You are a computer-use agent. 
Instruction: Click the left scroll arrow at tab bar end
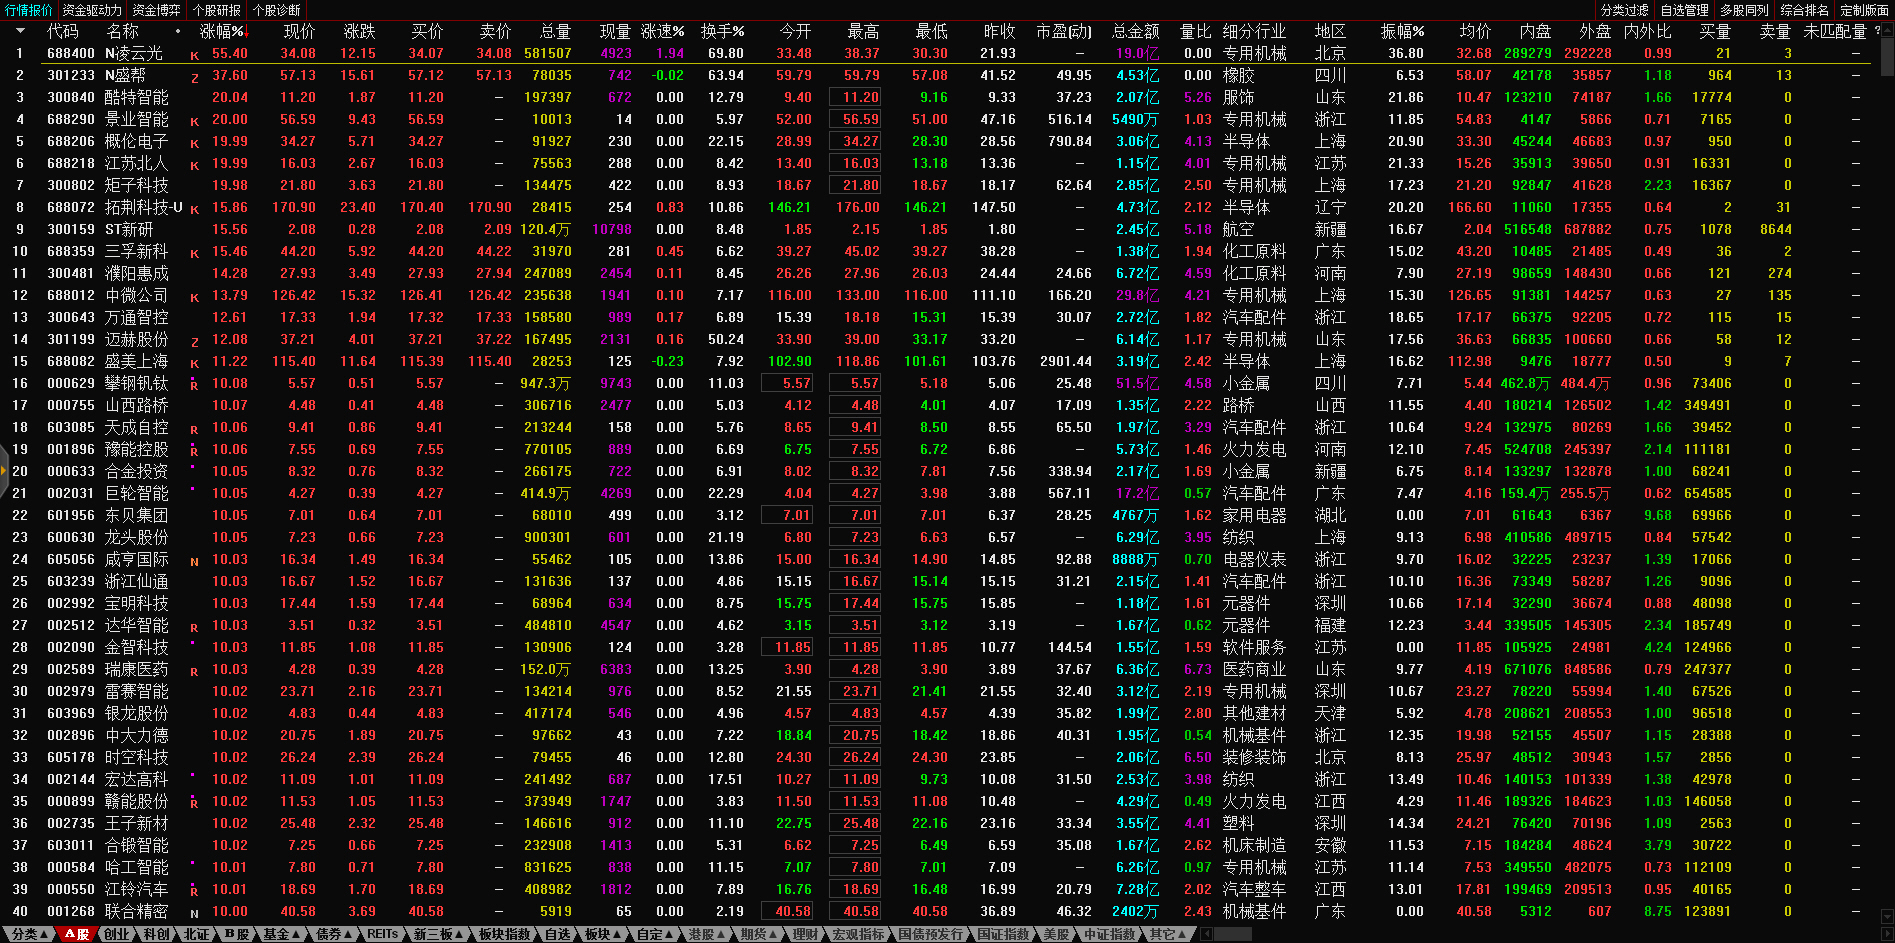(x=1206, y=934)
